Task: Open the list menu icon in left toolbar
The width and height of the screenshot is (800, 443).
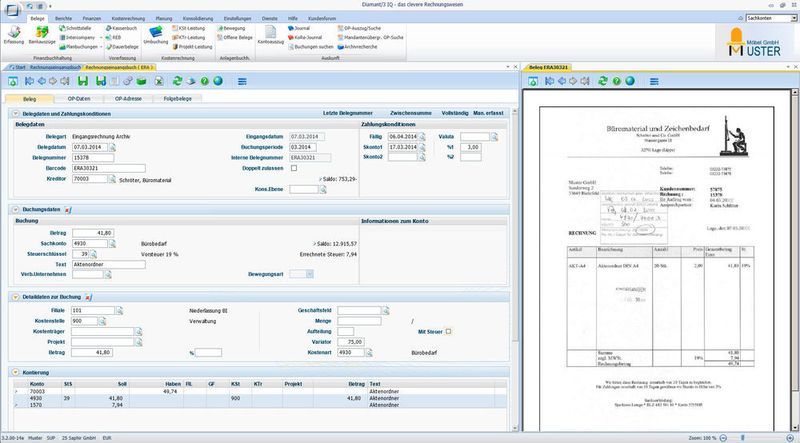Action: pos(242,81)
